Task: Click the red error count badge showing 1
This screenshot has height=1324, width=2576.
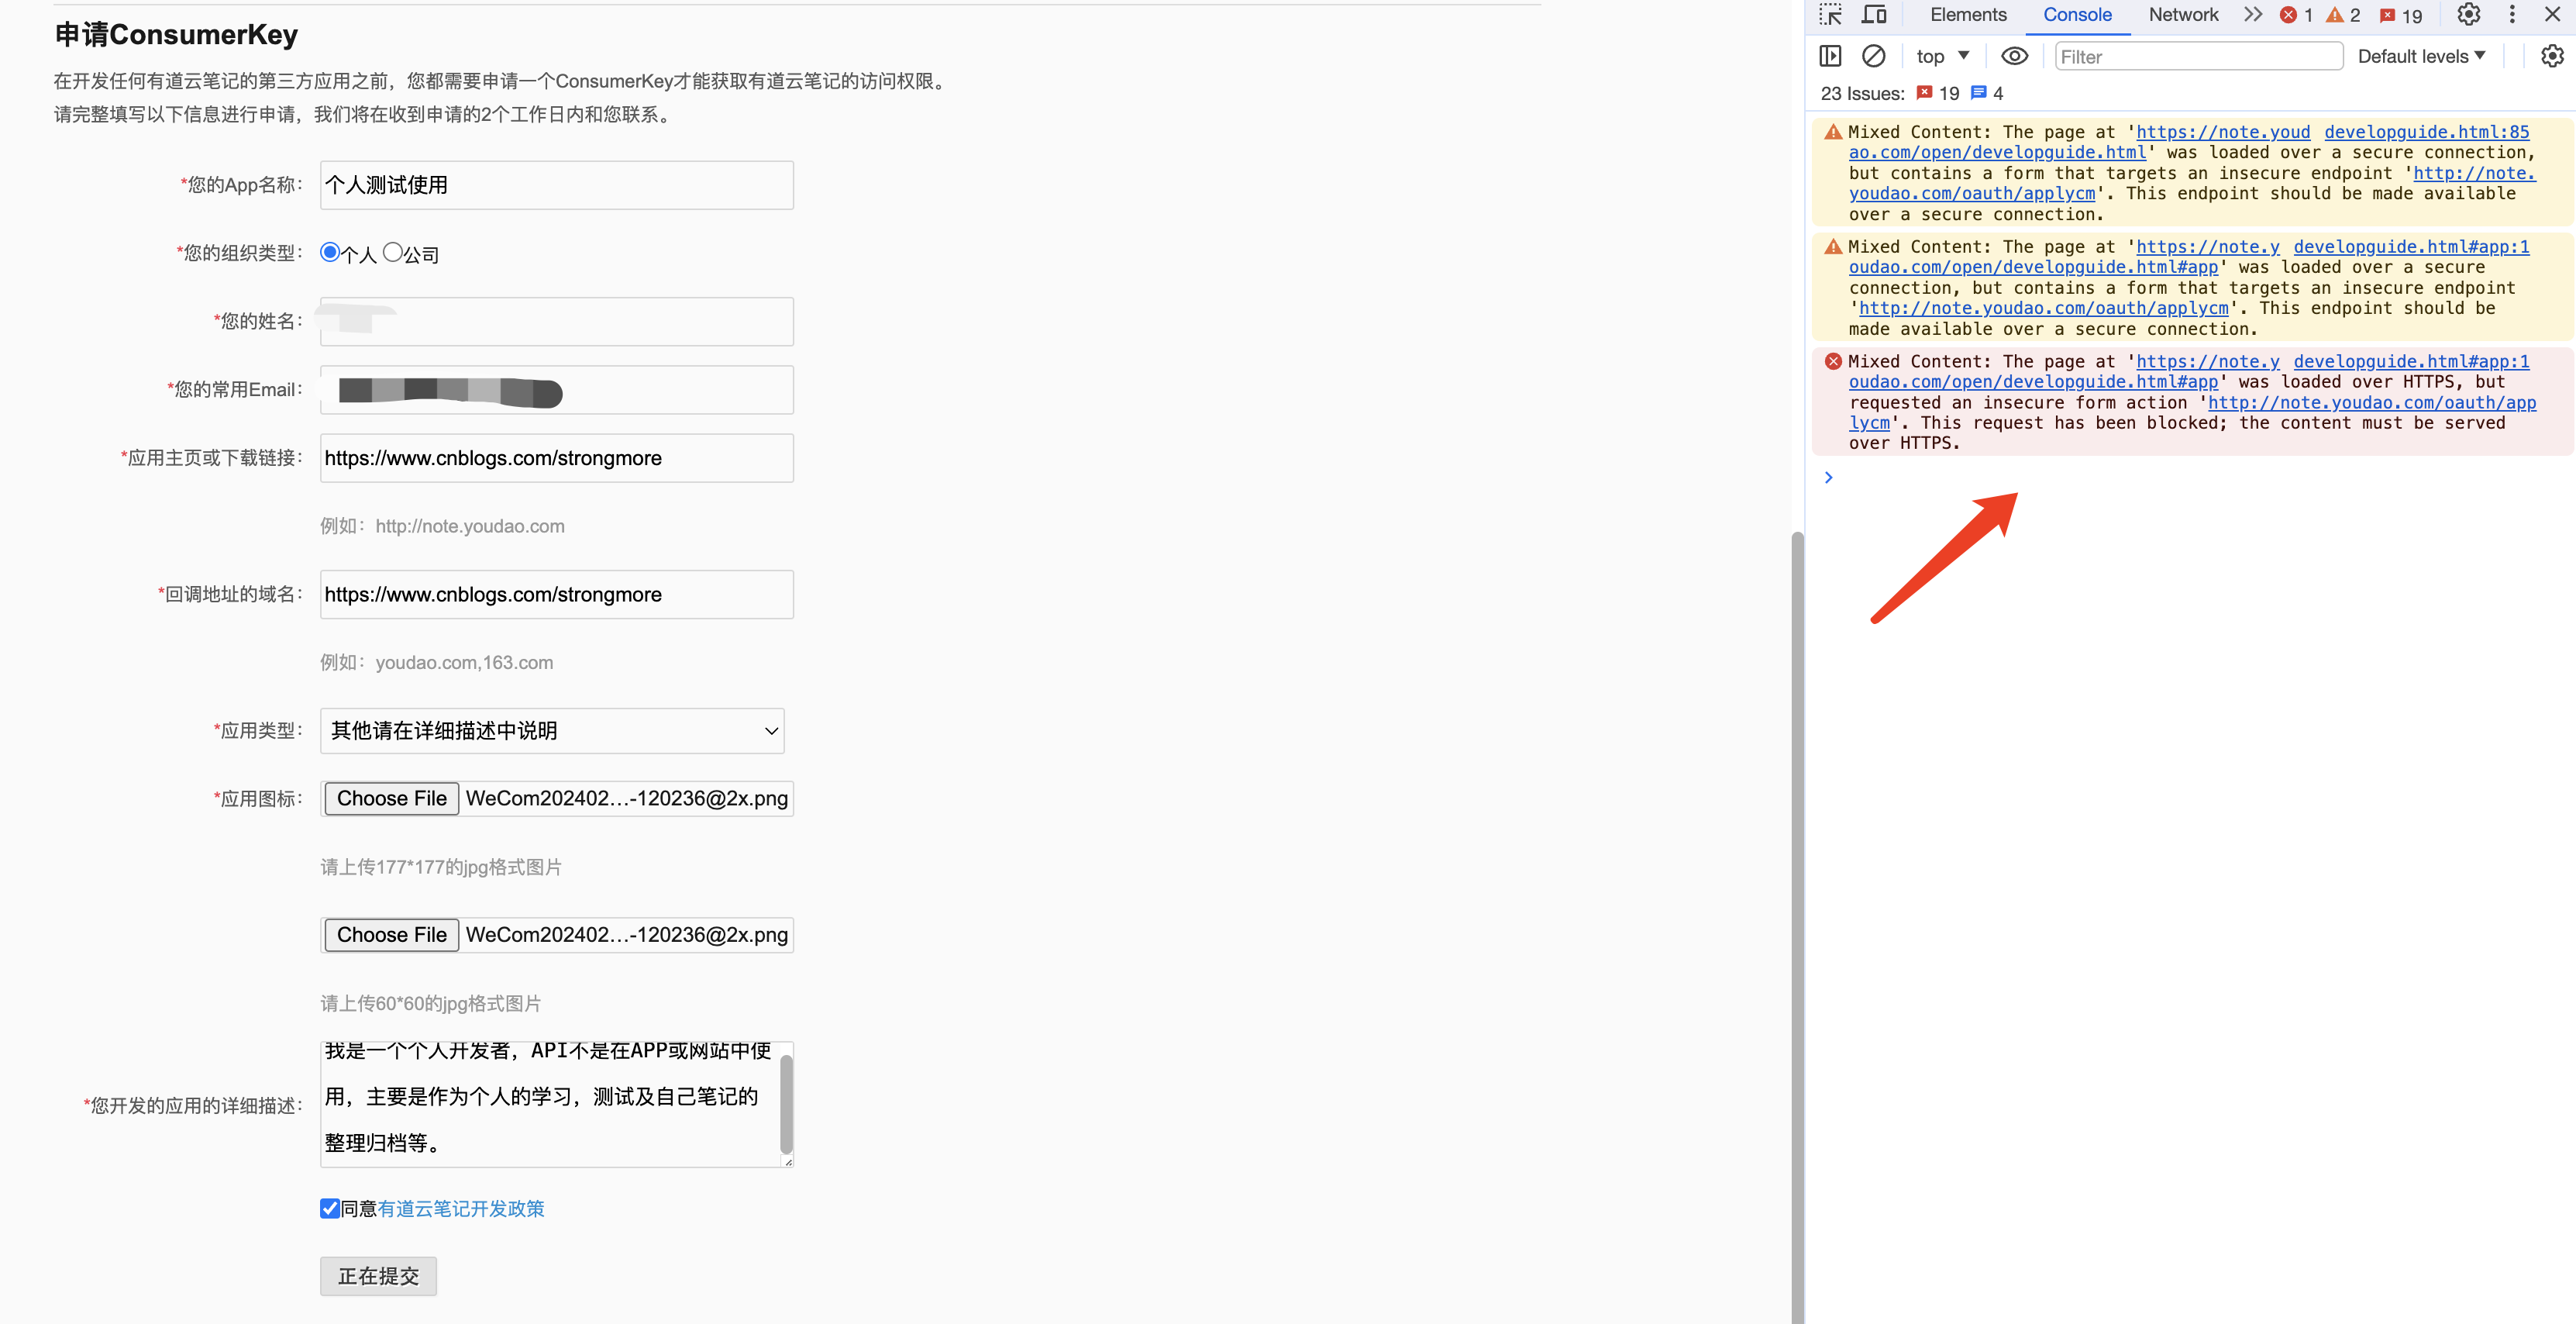Action: pyautogui.click(x=2296, y=15)
